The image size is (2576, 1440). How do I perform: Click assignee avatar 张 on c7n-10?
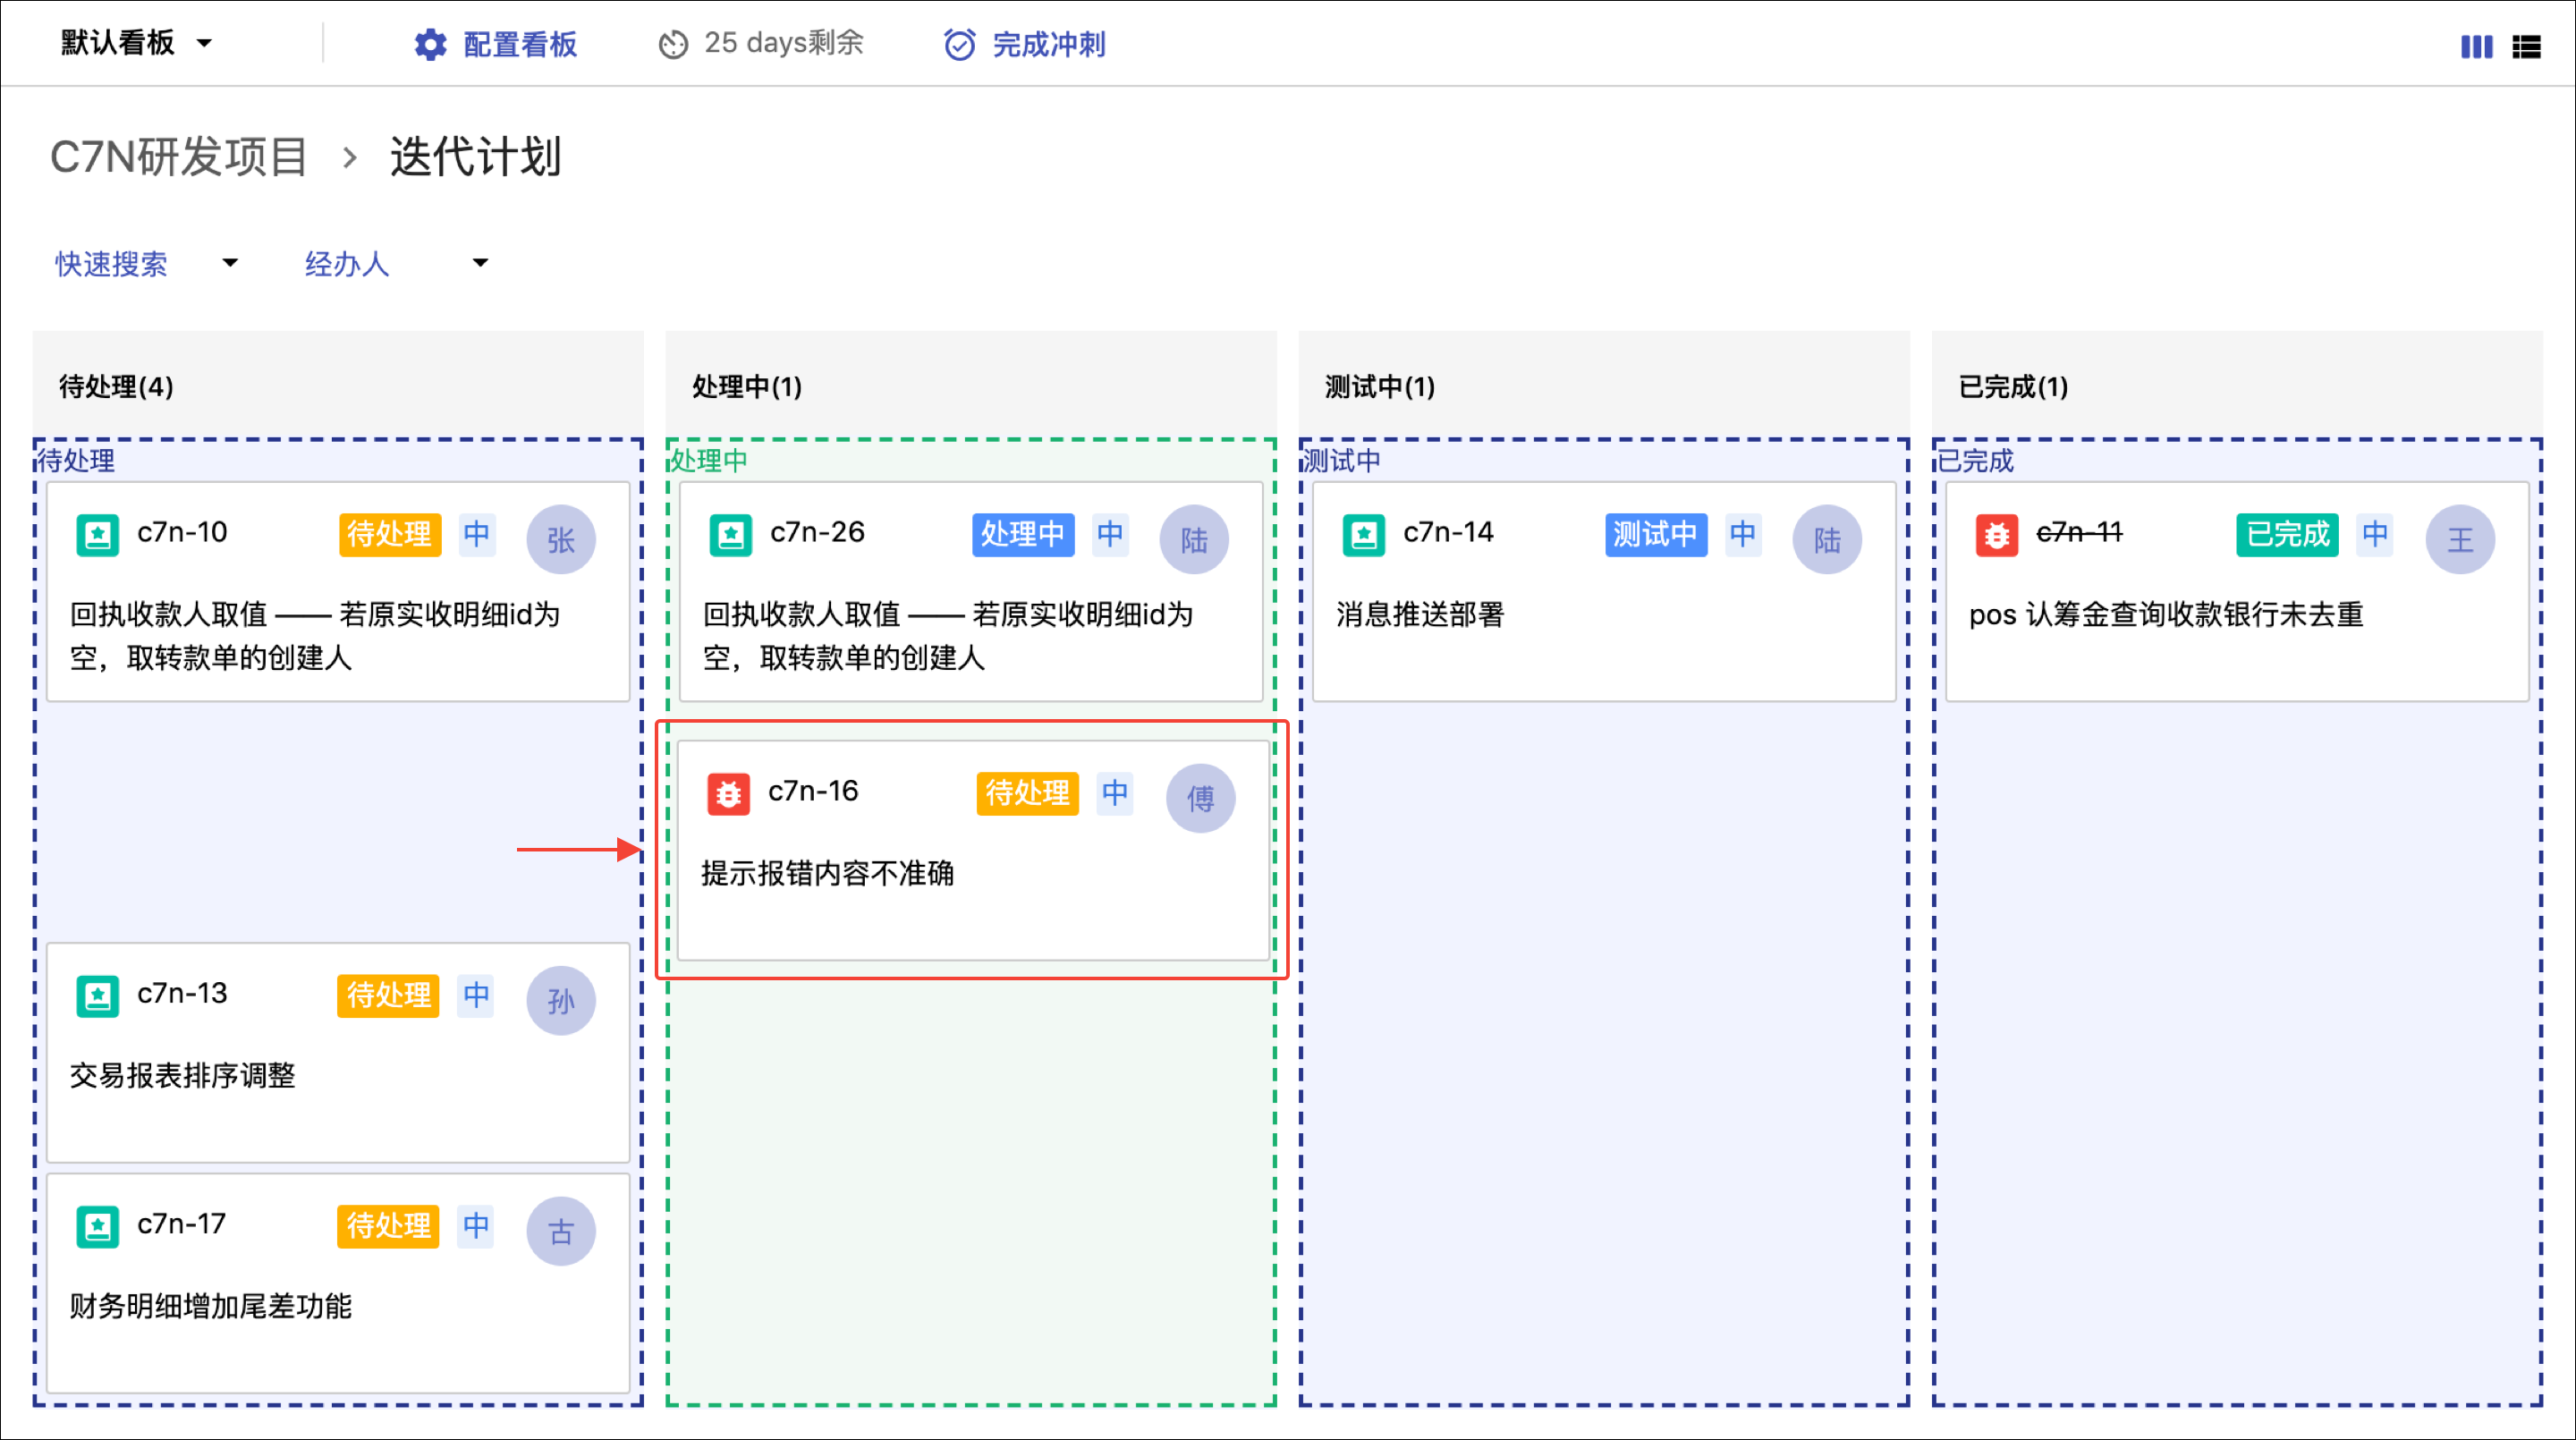click(561, 539)
